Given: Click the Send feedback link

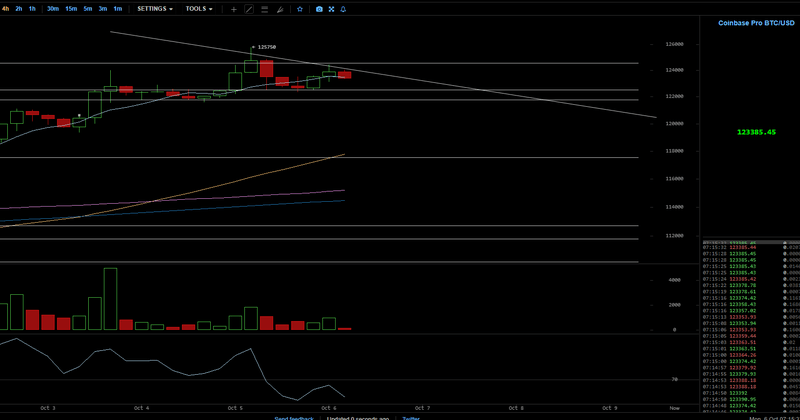Looking at the screenshot, I should point(294,418).
